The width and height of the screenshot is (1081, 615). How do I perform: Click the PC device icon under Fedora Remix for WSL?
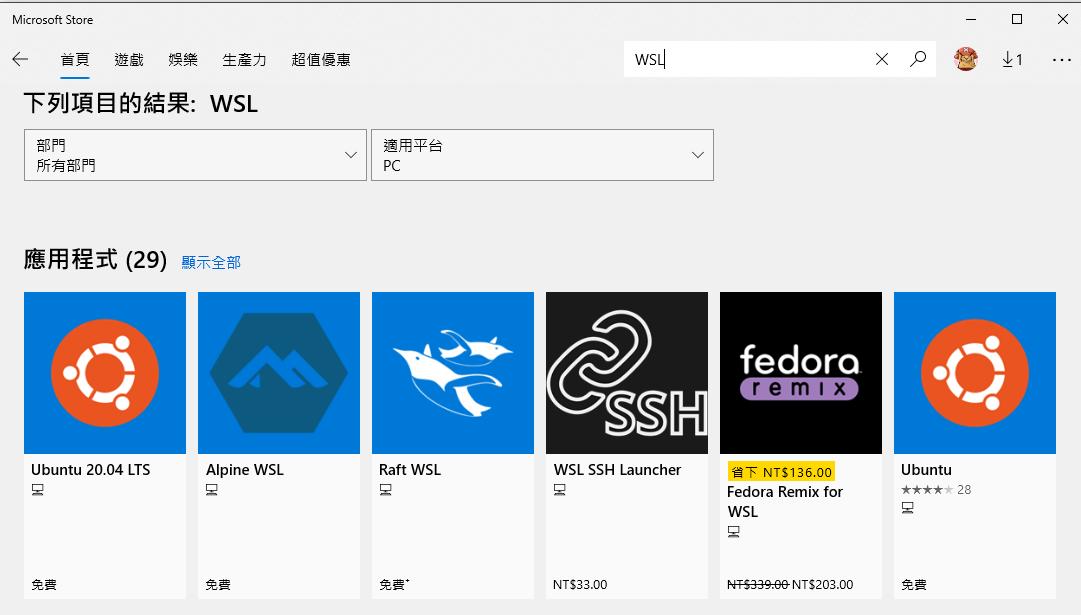pos(734,532)
